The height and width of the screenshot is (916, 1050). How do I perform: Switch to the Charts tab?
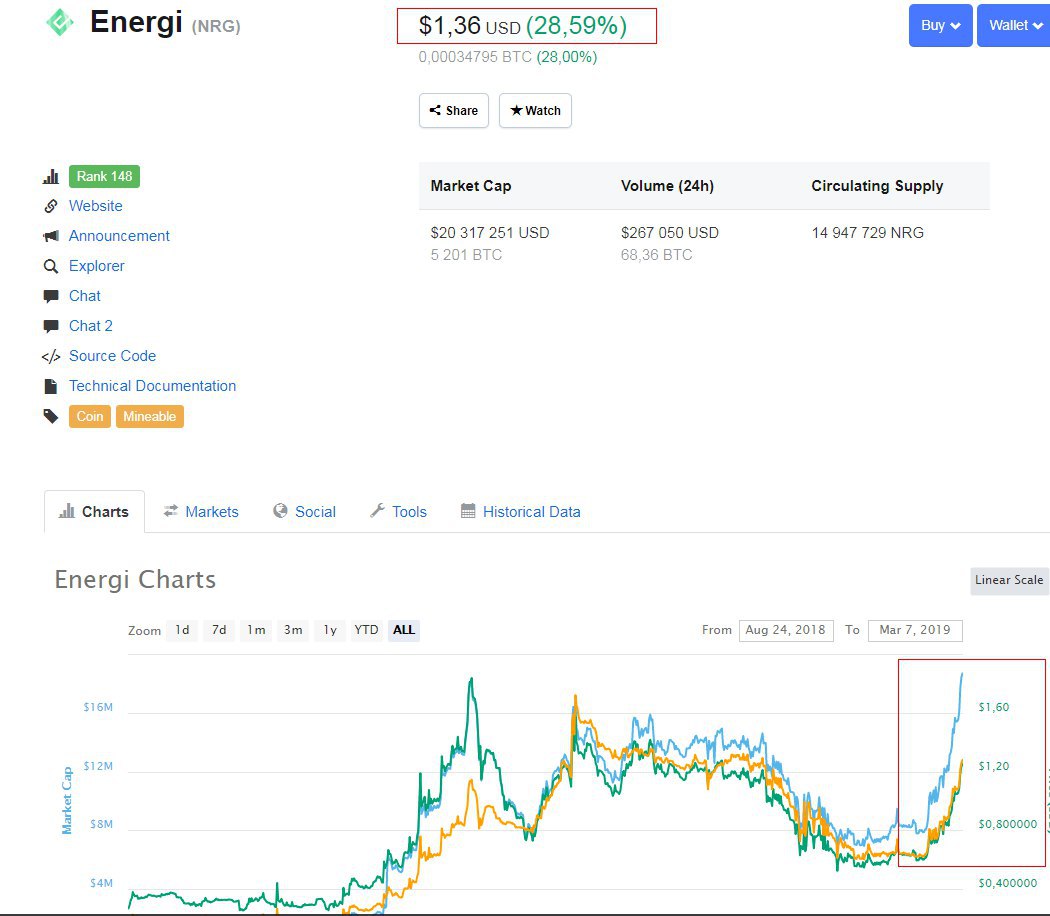tap(94, 512)
